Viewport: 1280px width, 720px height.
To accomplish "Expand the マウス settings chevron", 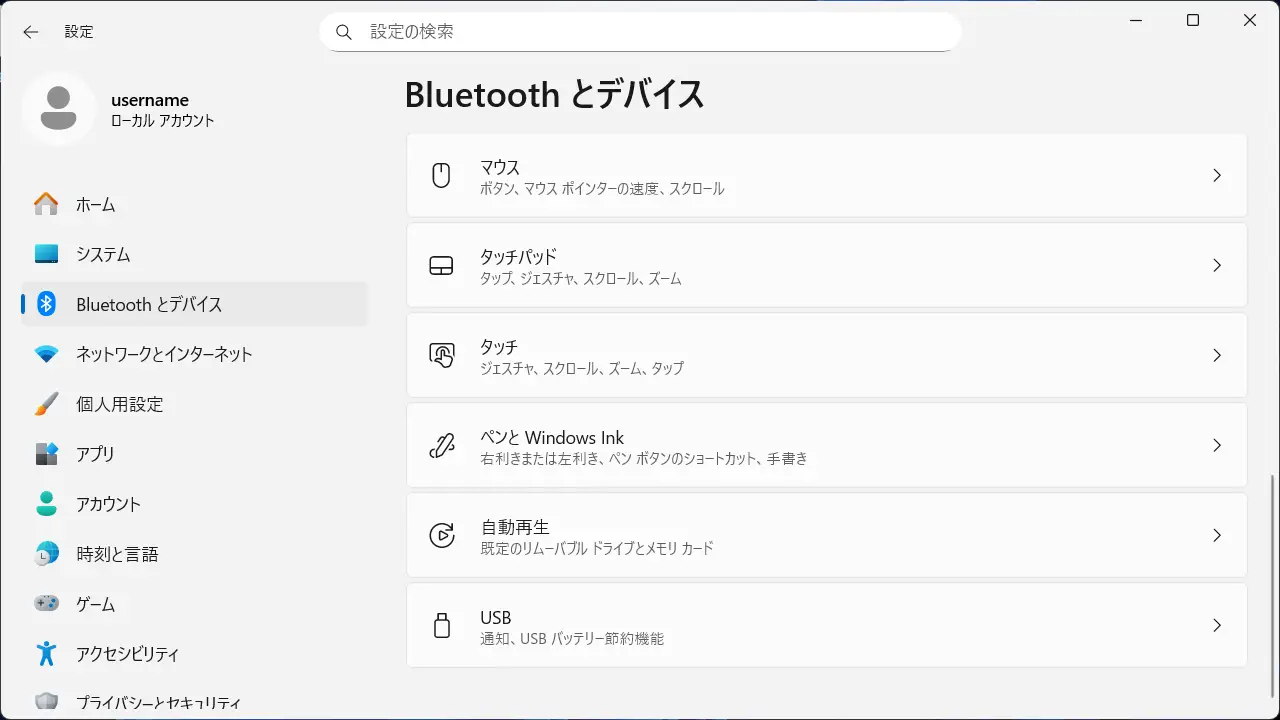I will tap(1216, 175).
